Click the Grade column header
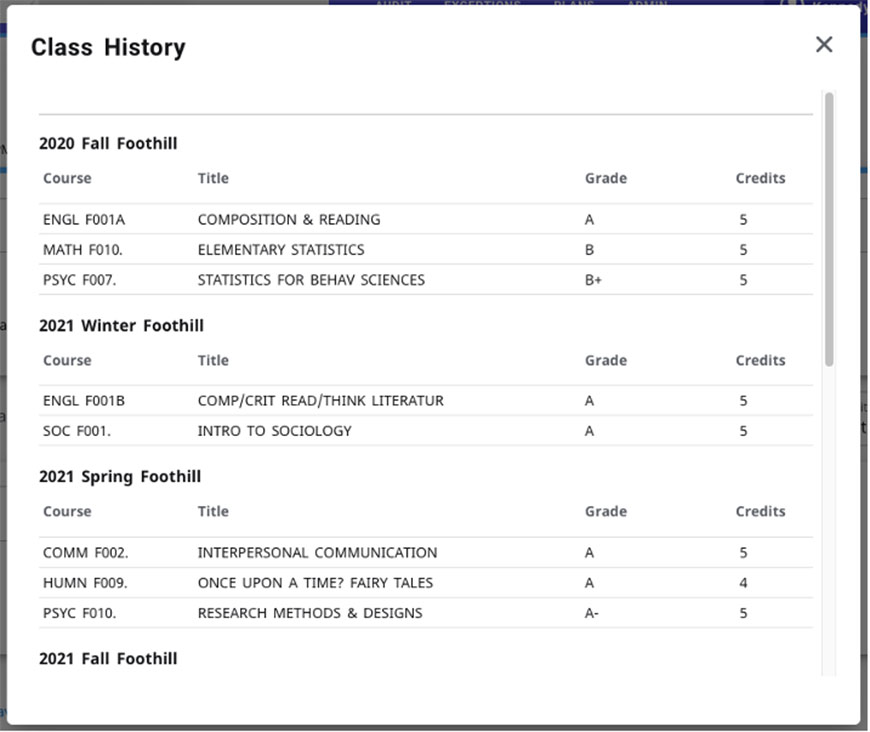The width and height of the screenshot is (870, 732). pos(606,178)
